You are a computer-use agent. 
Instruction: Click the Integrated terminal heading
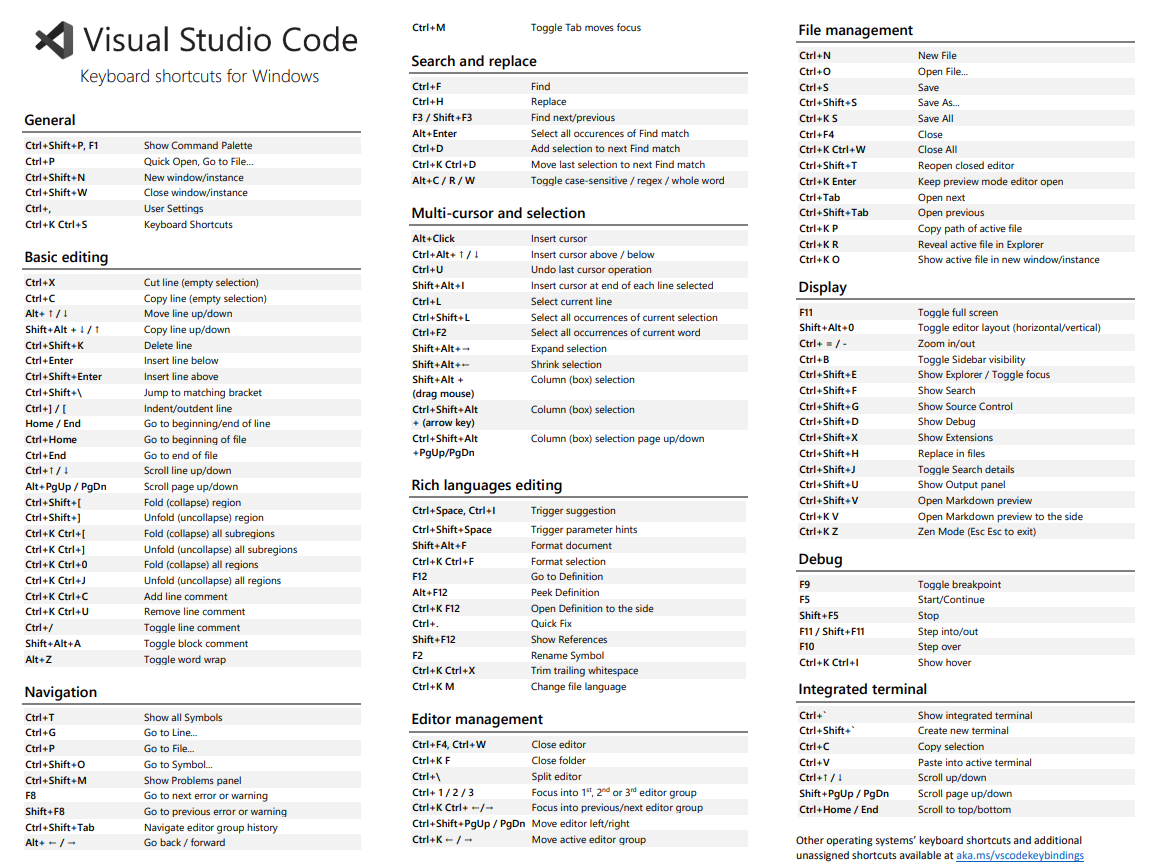point(862,689)
